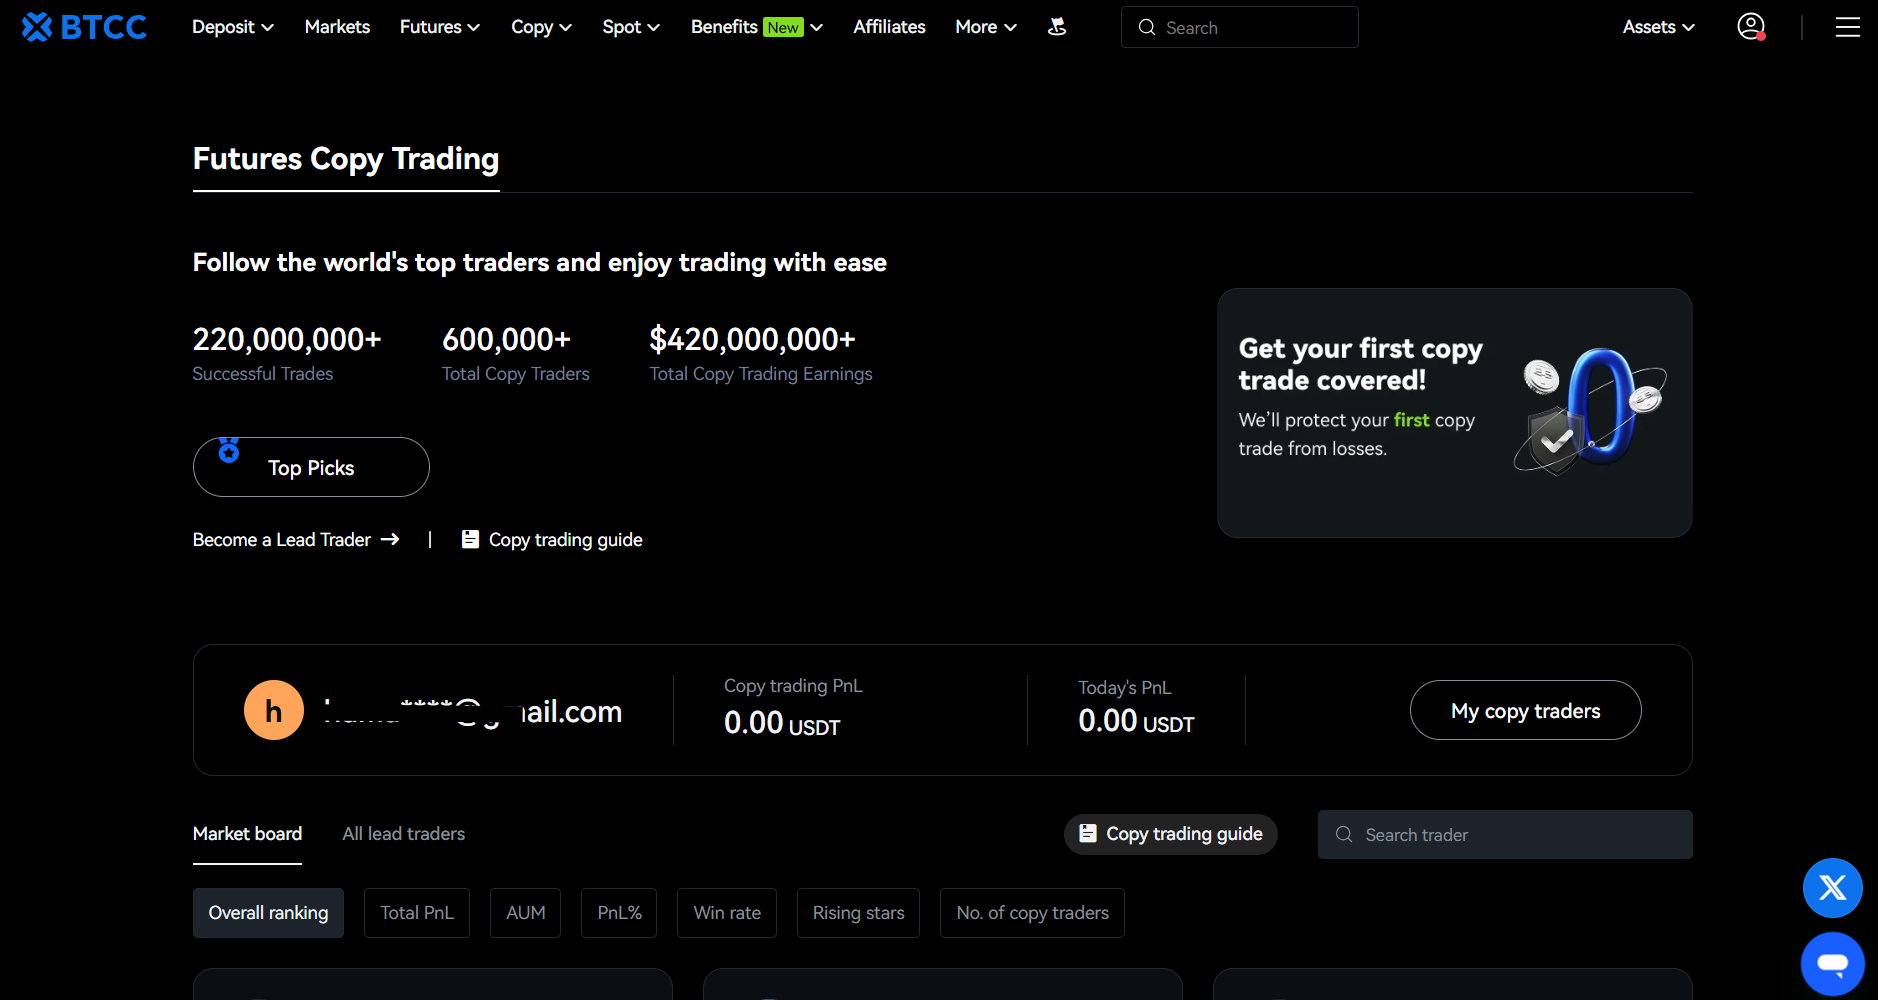Open the Markets page link
Screen dimensions: 1878x1000
[x=337, y=27]
